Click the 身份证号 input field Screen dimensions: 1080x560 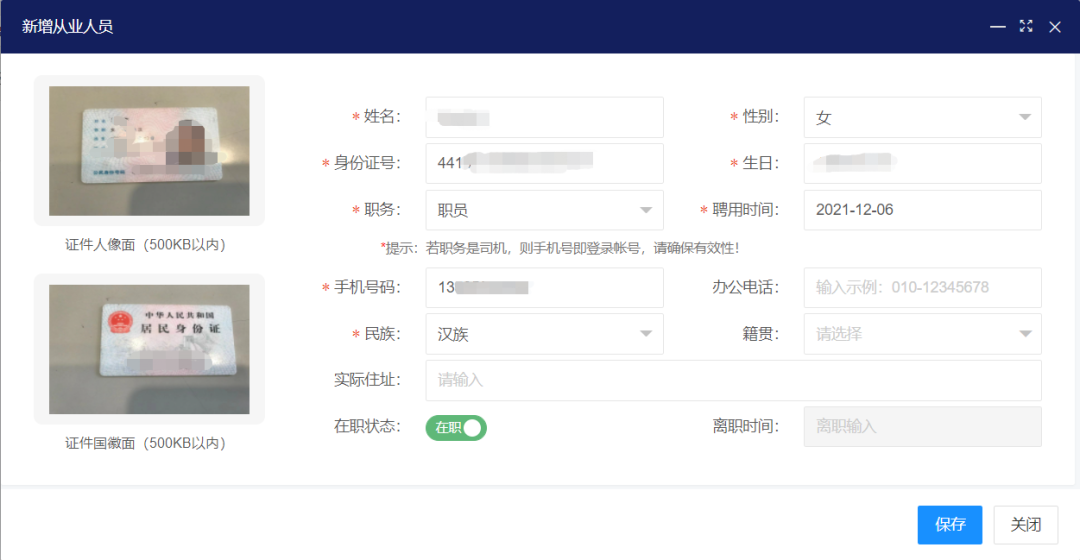(544, 163)
